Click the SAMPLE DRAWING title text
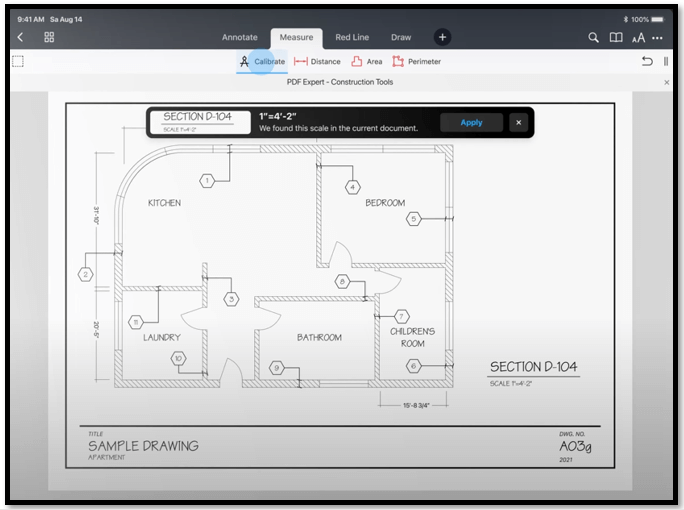Screen dimensions: 684x510 click(x=144, y=446)
